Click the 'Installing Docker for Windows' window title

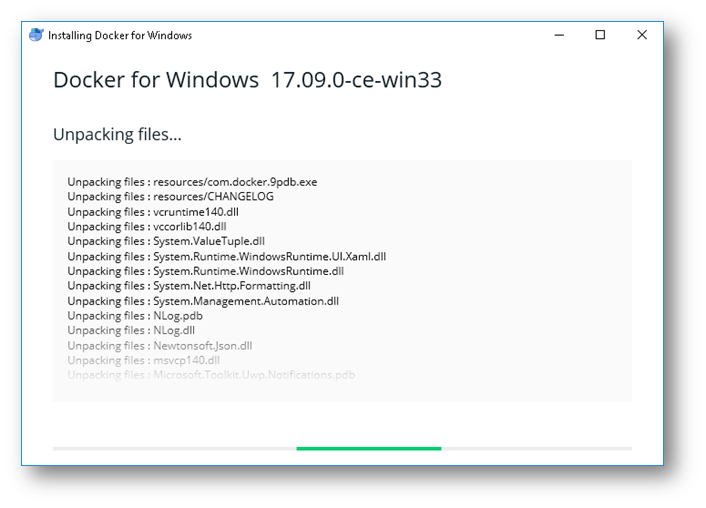tap(120, 35)
